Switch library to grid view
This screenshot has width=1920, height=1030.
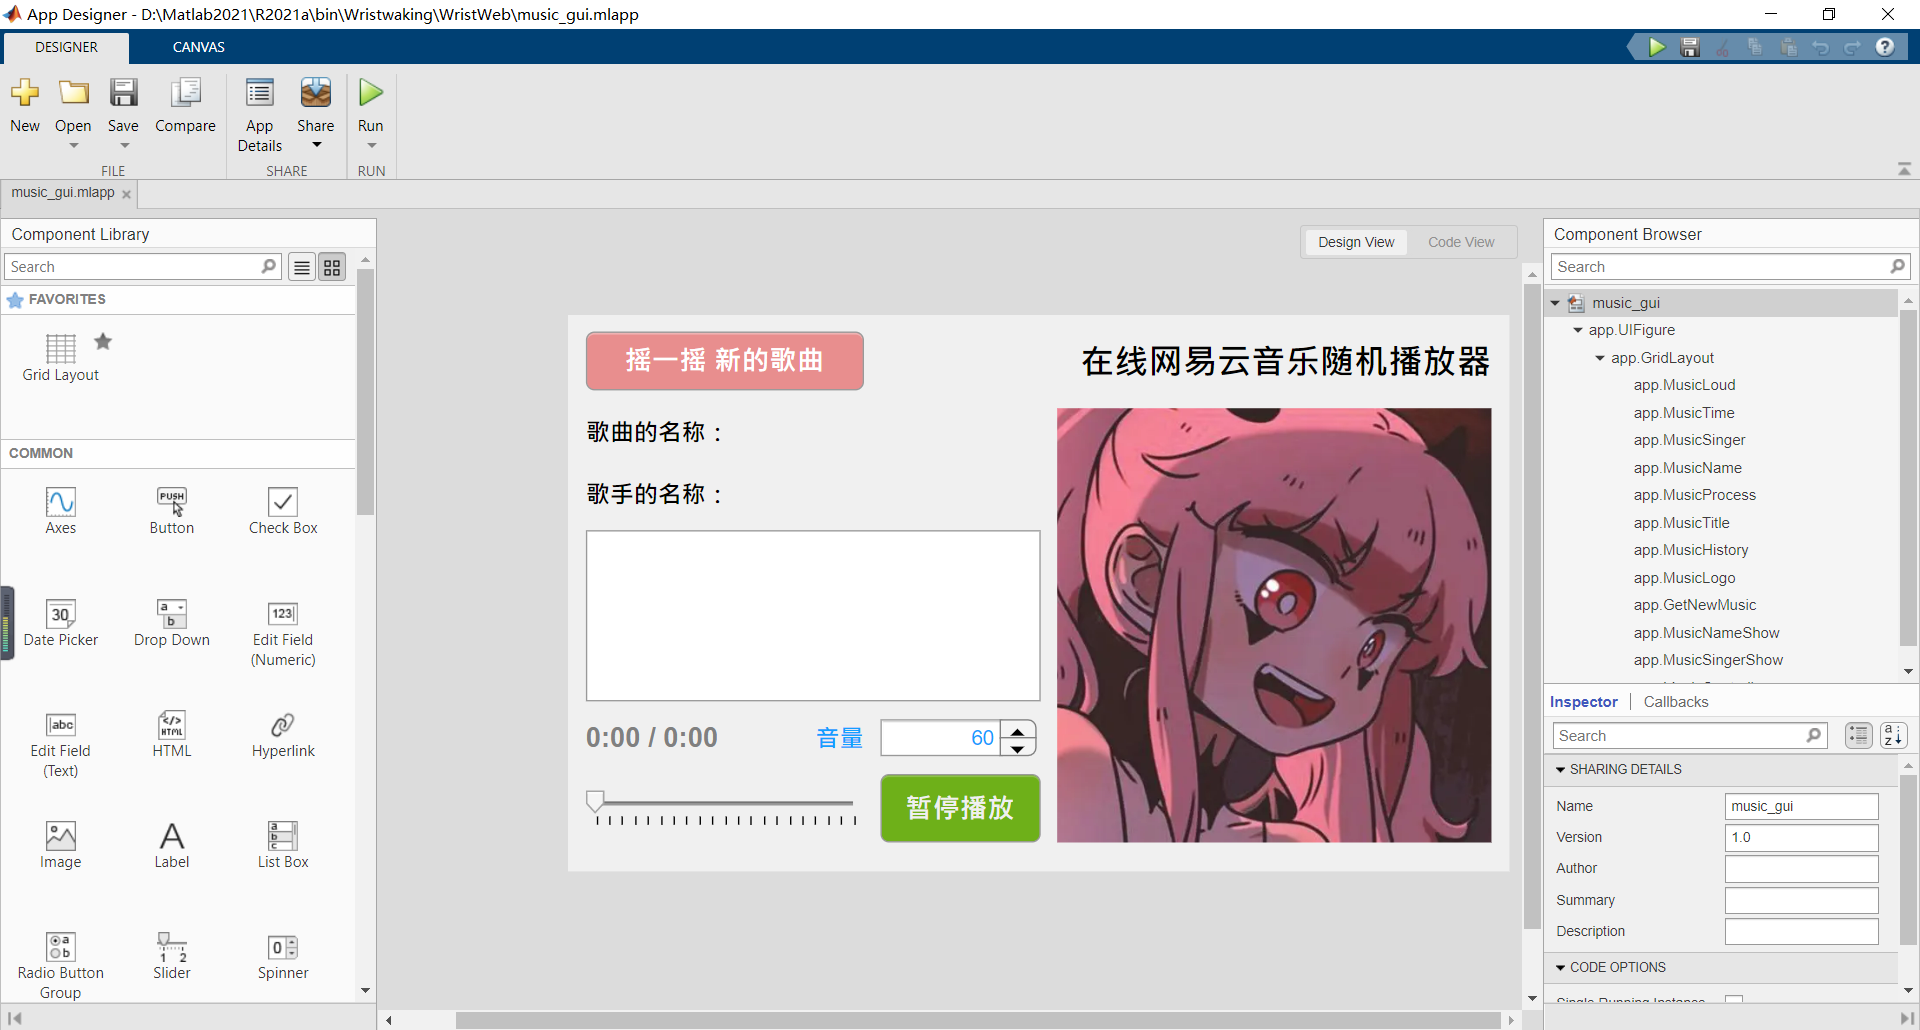(x=332, y=267)
